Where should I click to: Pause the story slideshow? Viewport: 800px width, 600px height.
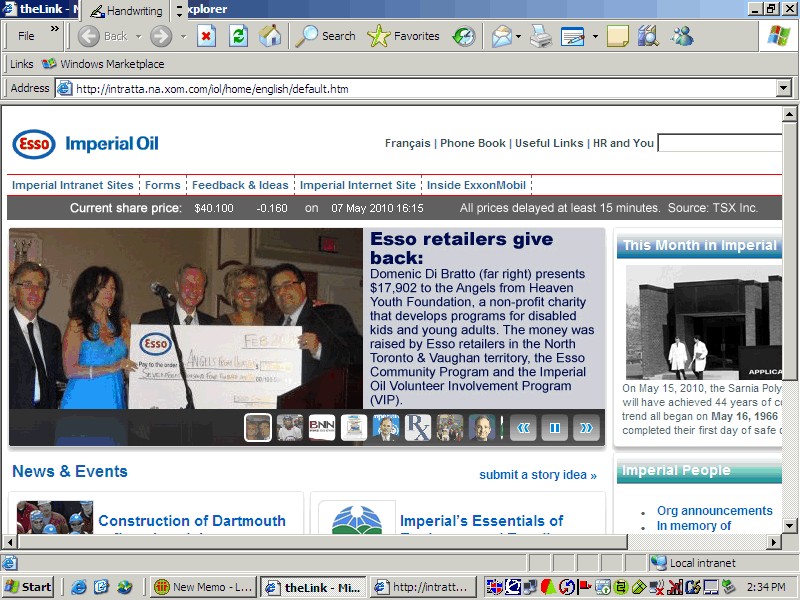click(554, 428)
